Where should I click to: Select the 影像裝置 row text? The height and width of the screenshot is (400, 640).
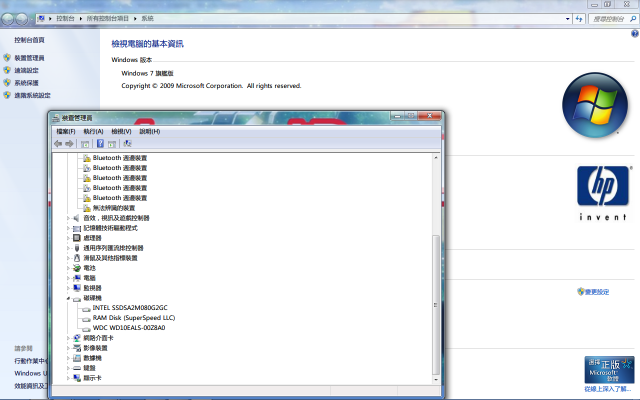95,348
